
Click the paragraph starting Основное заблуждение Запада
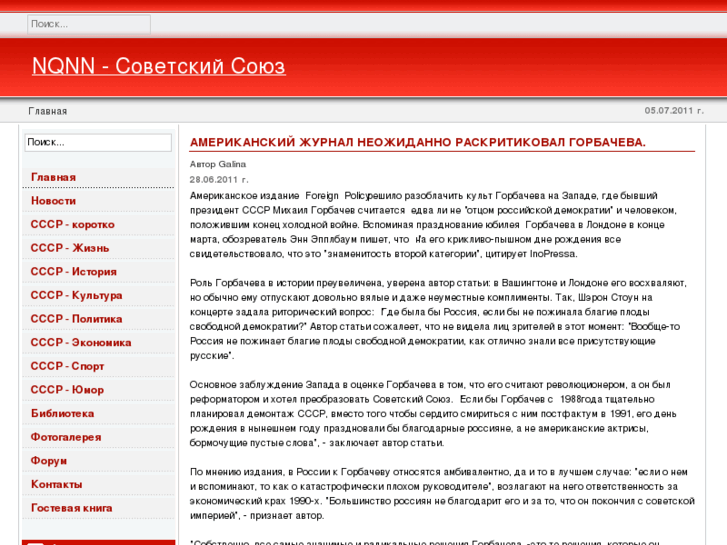[x=433, y=414]
